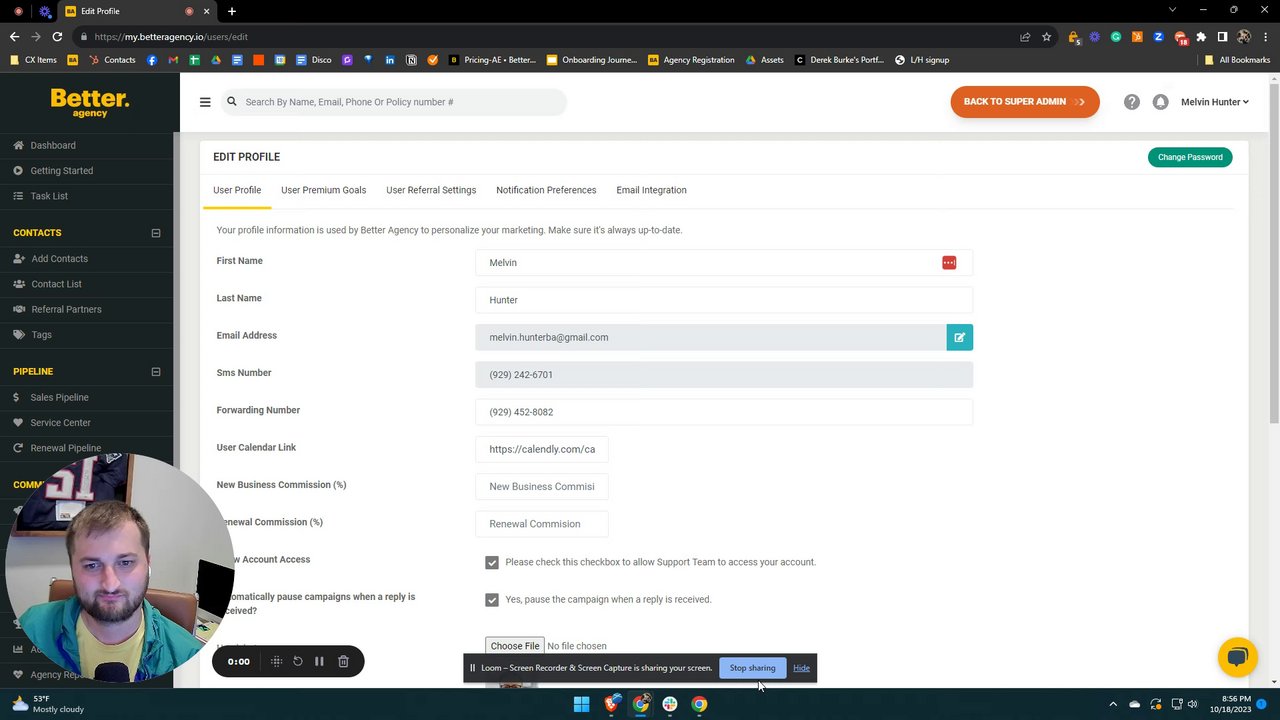Open the Grammarly extension icon
This screenshot has height=720, width=1280.
click(1116, 37)
